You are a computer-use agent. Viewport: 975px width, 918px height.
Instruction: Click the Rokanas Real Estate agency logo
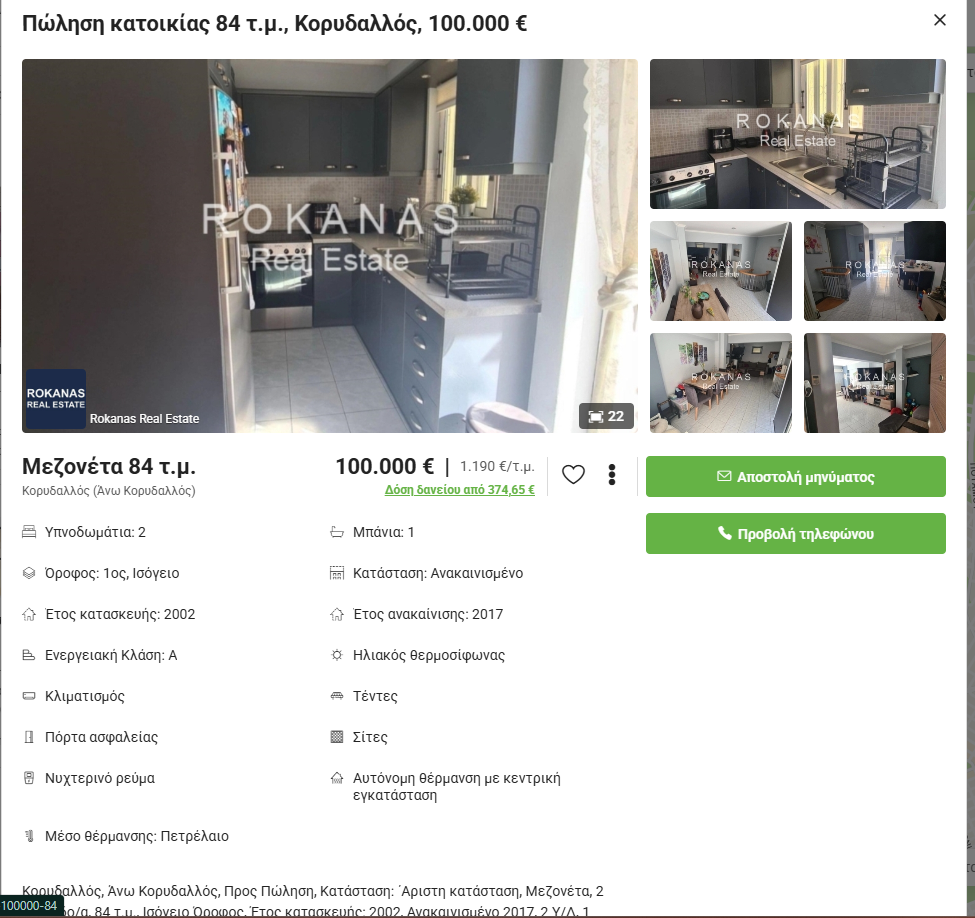pos(55,399)
